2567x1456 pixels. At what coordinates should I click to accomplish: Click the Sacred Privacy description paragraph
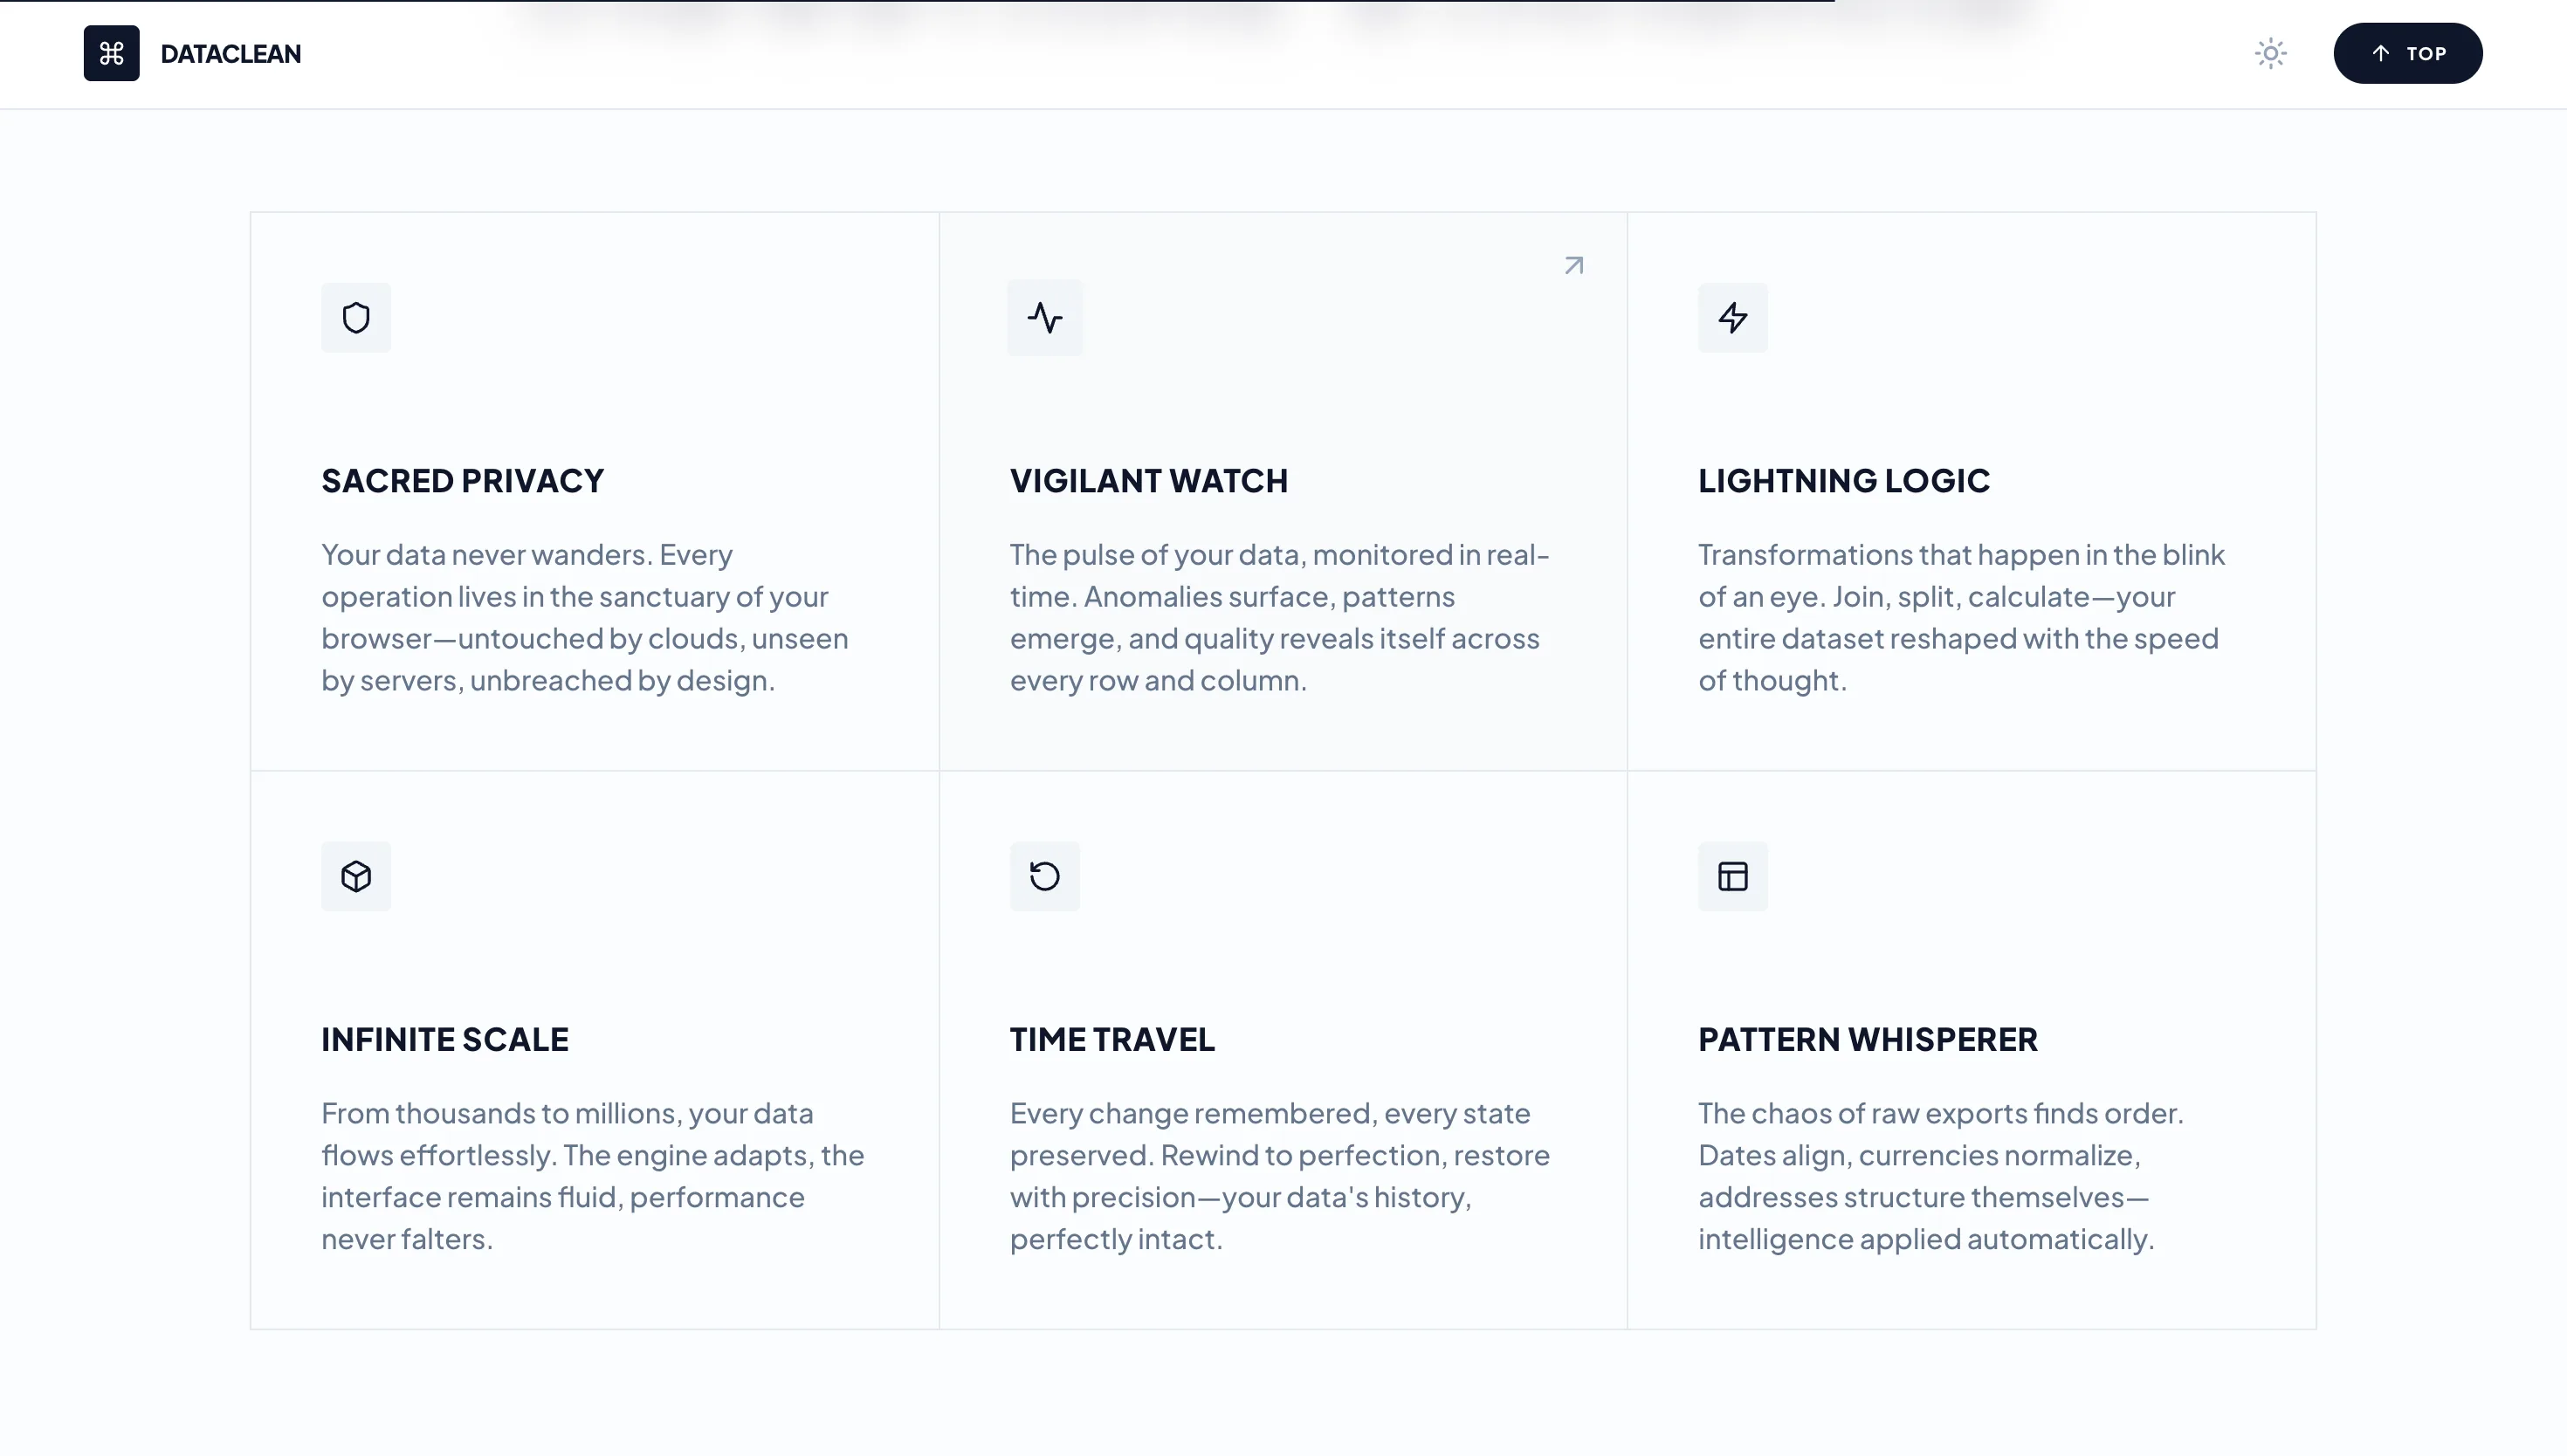click(585, 617)
